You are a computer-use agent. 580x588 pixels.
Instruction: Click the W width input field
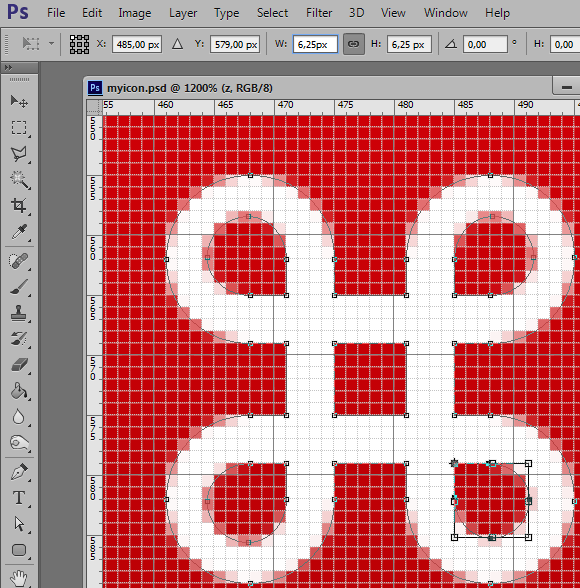[315, 44]
